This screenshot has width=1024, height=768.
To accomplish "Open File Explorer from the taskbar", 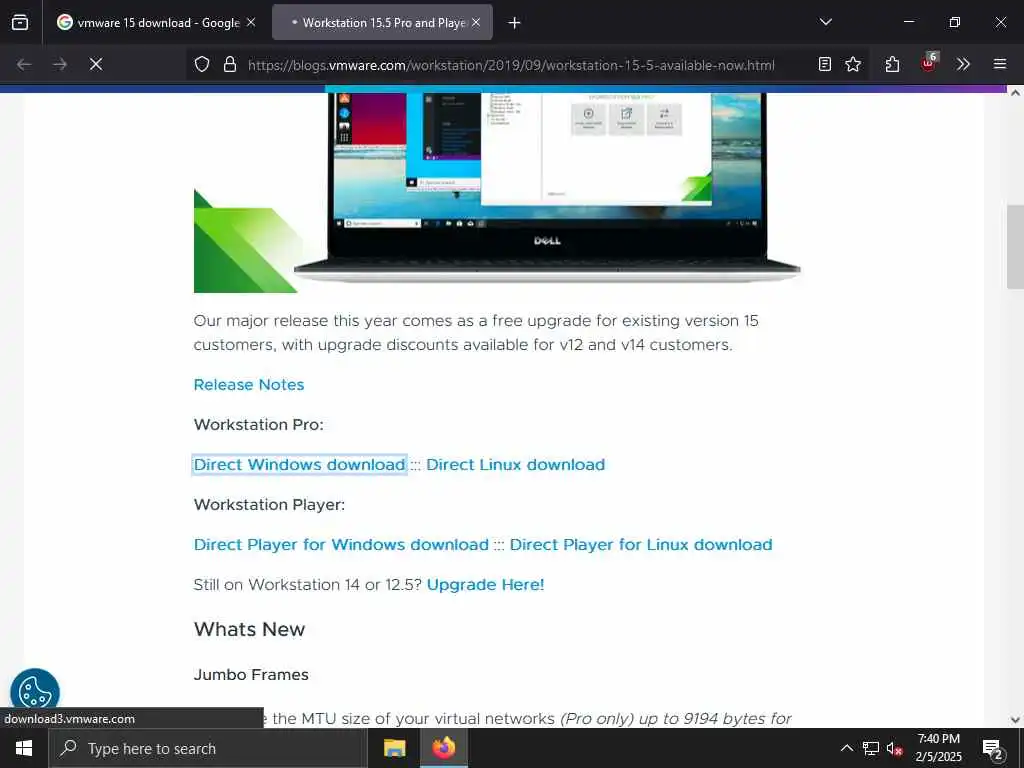I will click(x=394, y=748).
